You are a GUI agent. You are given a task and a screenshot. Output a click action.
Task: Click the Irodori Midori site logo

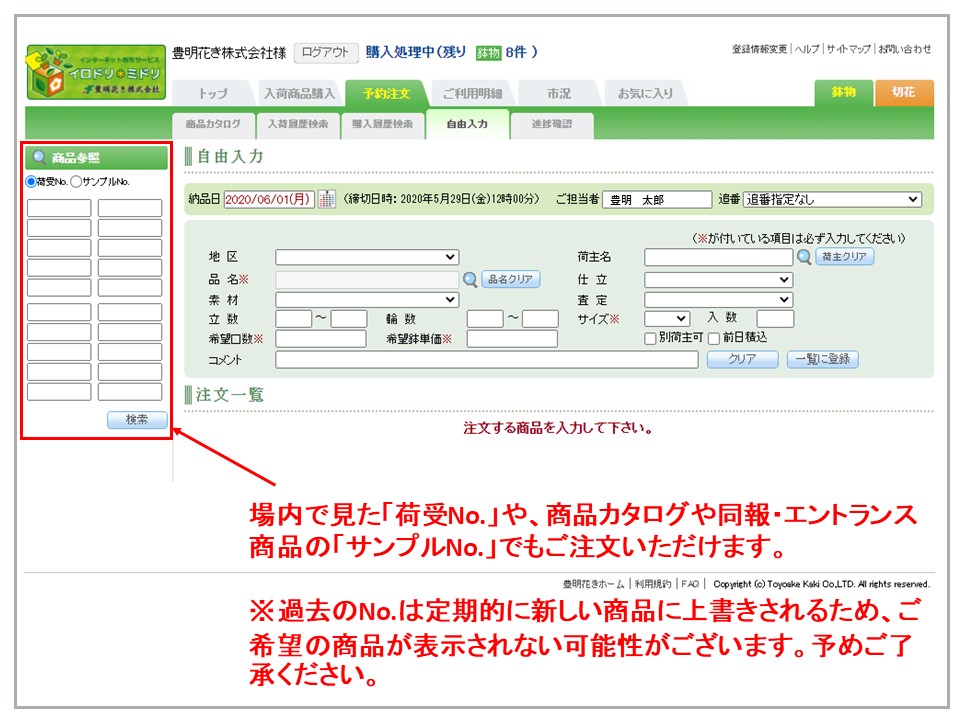click(95, 71)
